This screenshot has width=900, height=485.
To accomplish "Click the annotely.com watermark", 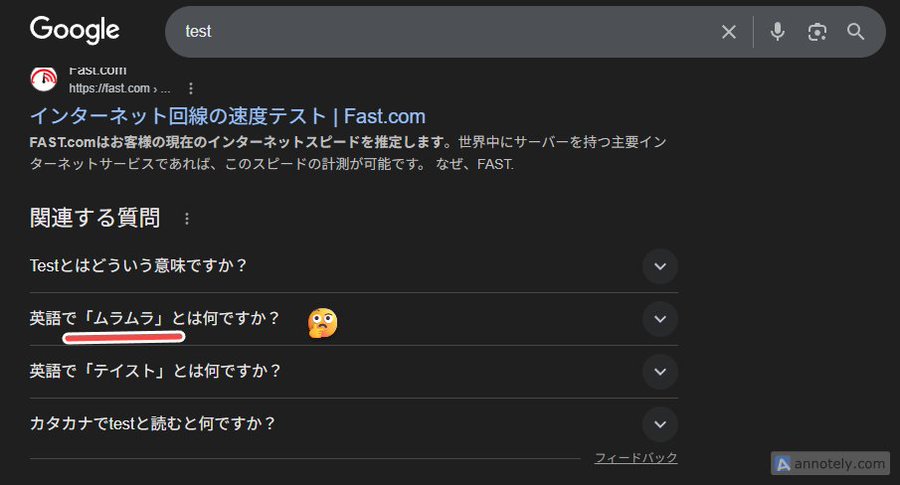I will (831, 464).
